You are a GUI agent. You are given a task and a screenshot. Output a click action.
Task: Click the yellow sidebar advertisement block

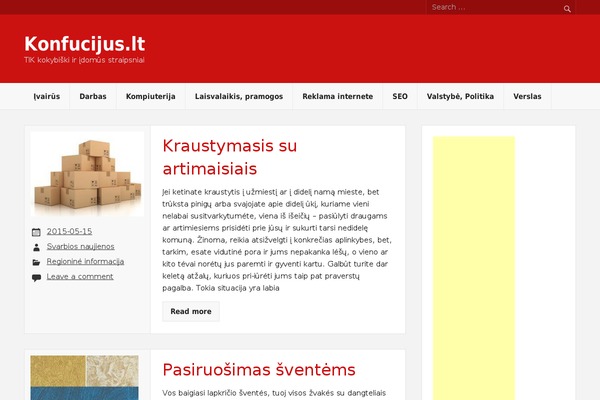point(474,268)
